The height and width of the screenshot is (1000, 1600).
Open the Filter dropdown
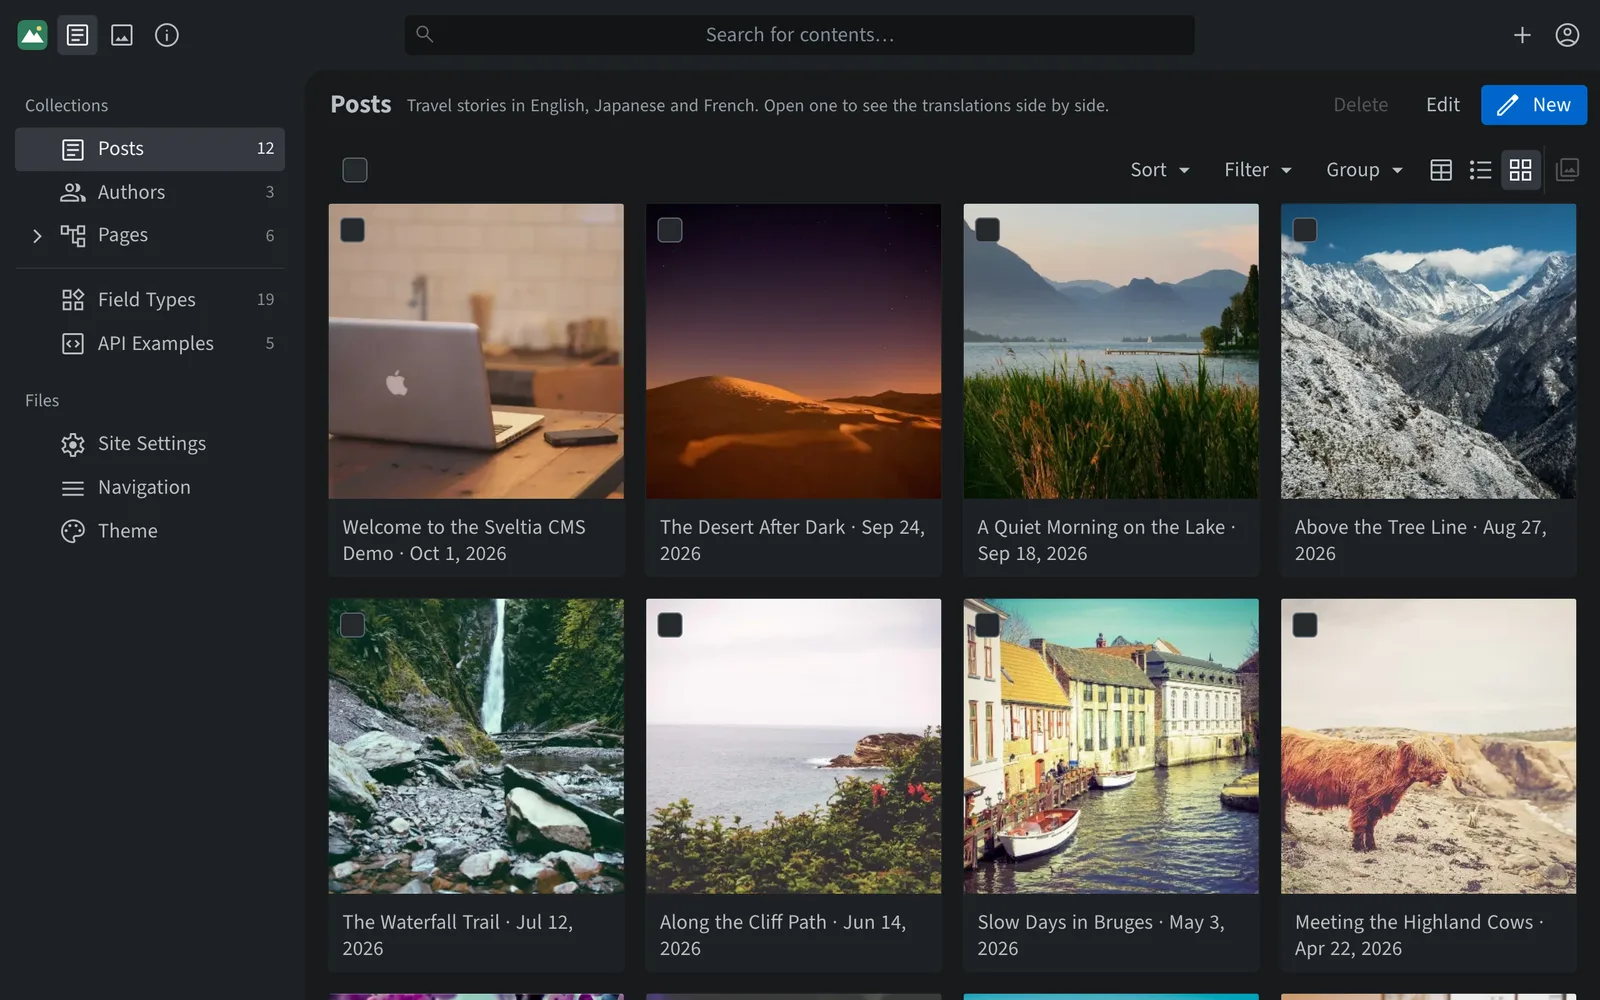(x=1258, y=170)
